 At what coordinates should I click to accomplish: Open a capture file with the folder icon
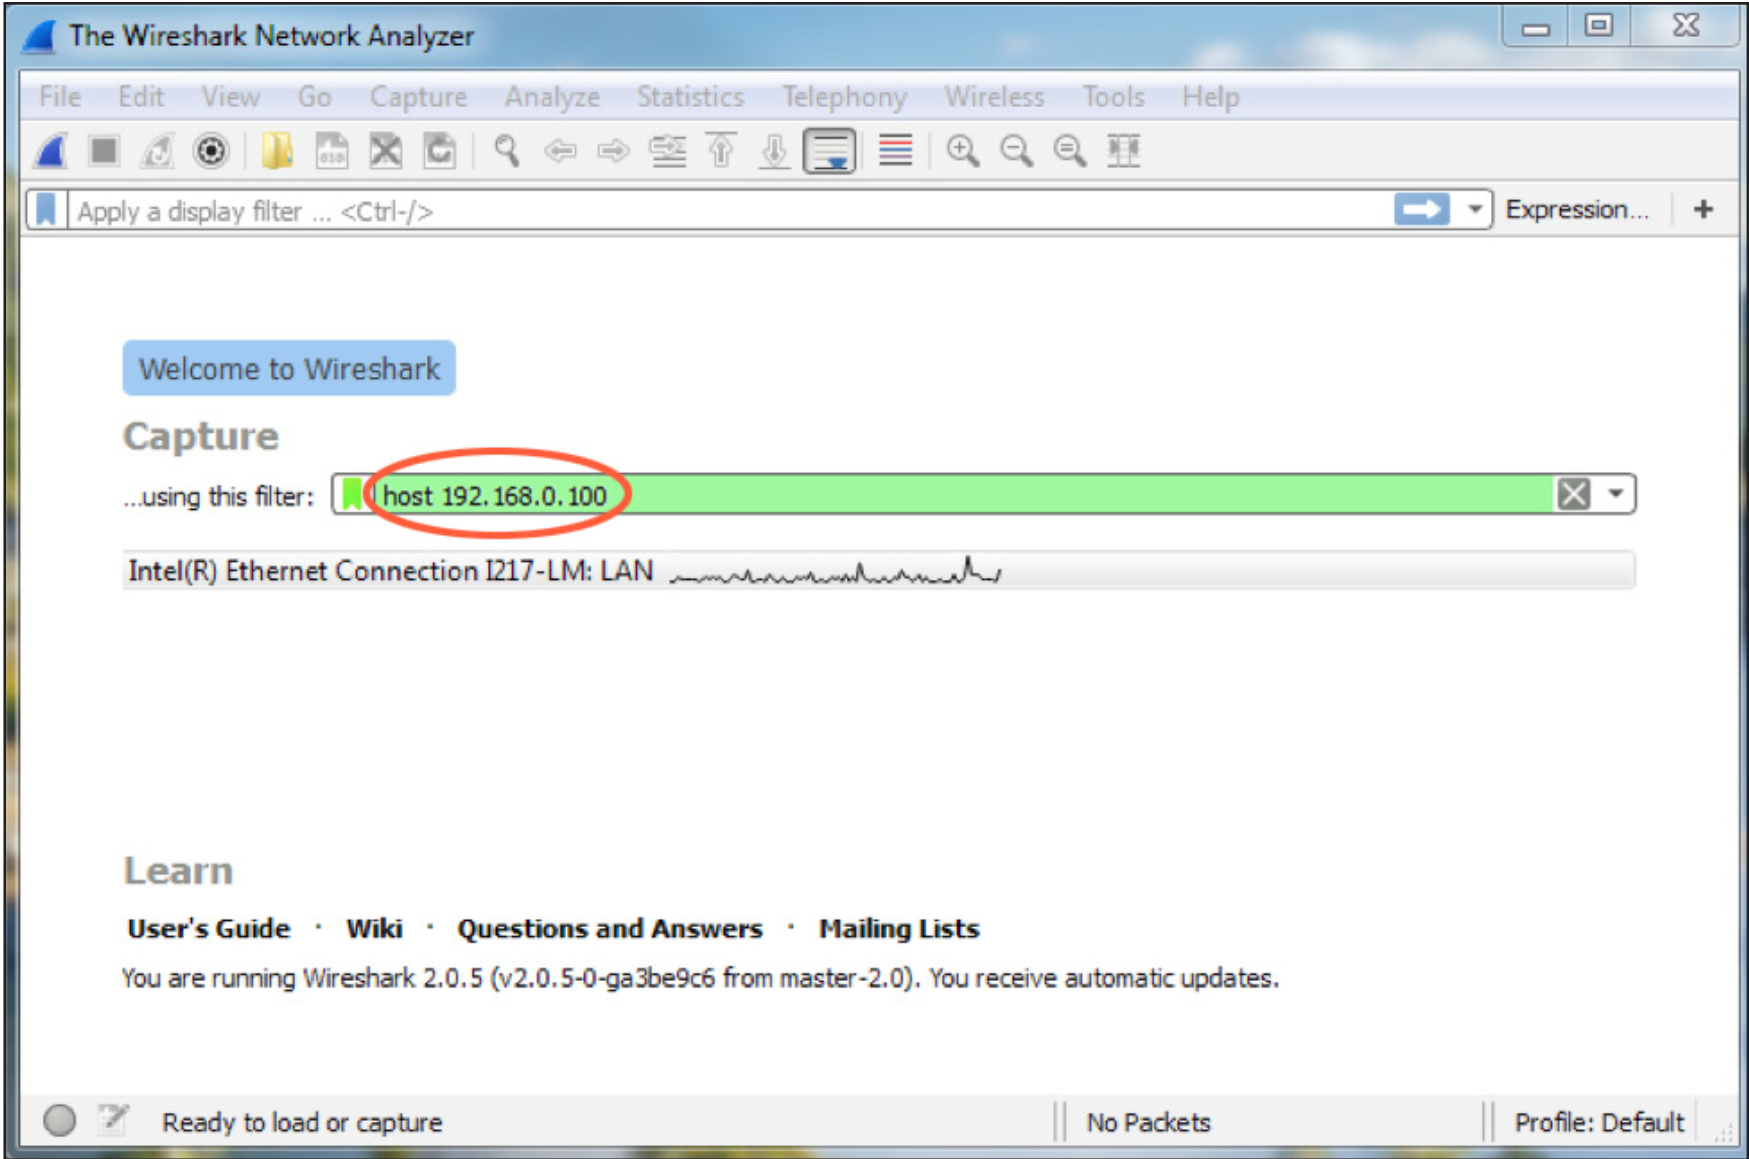point(278,152)
